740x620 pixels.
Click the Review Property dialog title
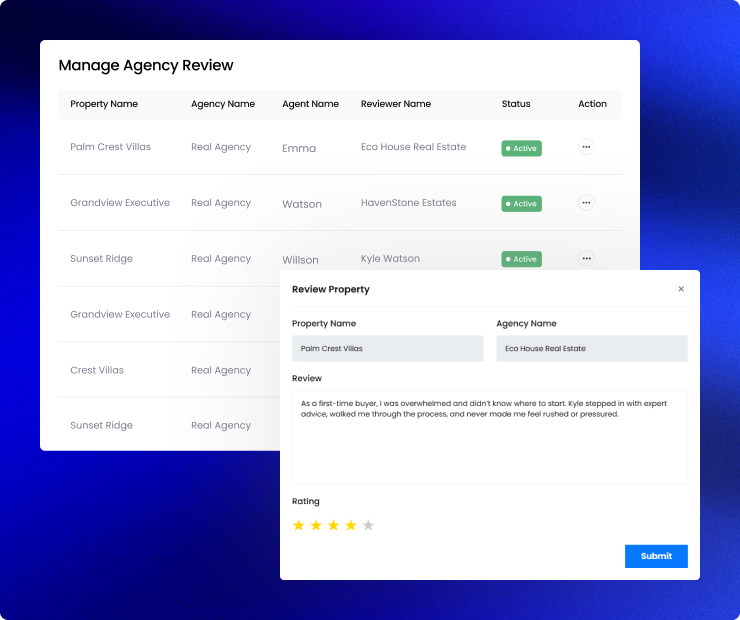point(330,289)
